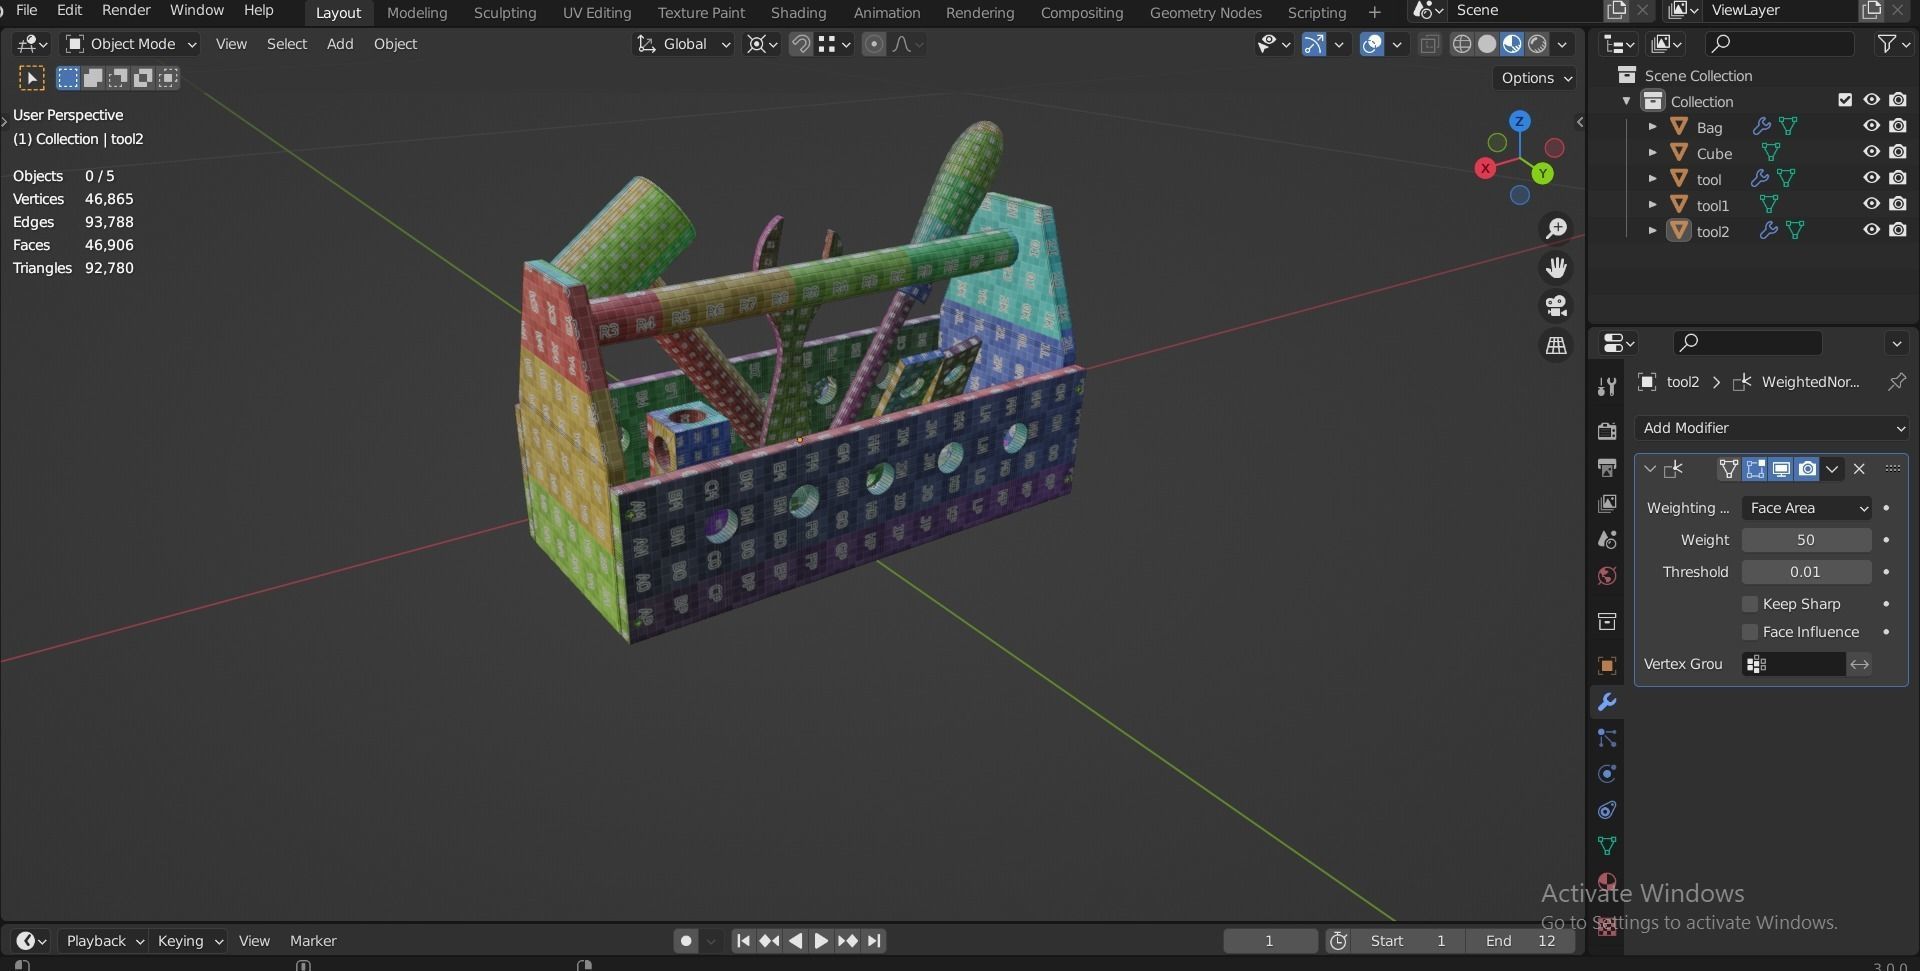1920x971 pixels.
Task: Switch to the Shading workspace tab
Action: point(798,13)
